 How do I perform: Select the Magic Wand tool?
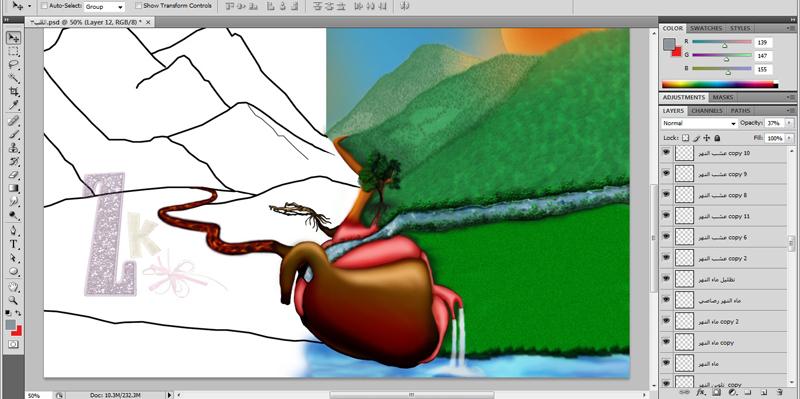click(14, 78)
